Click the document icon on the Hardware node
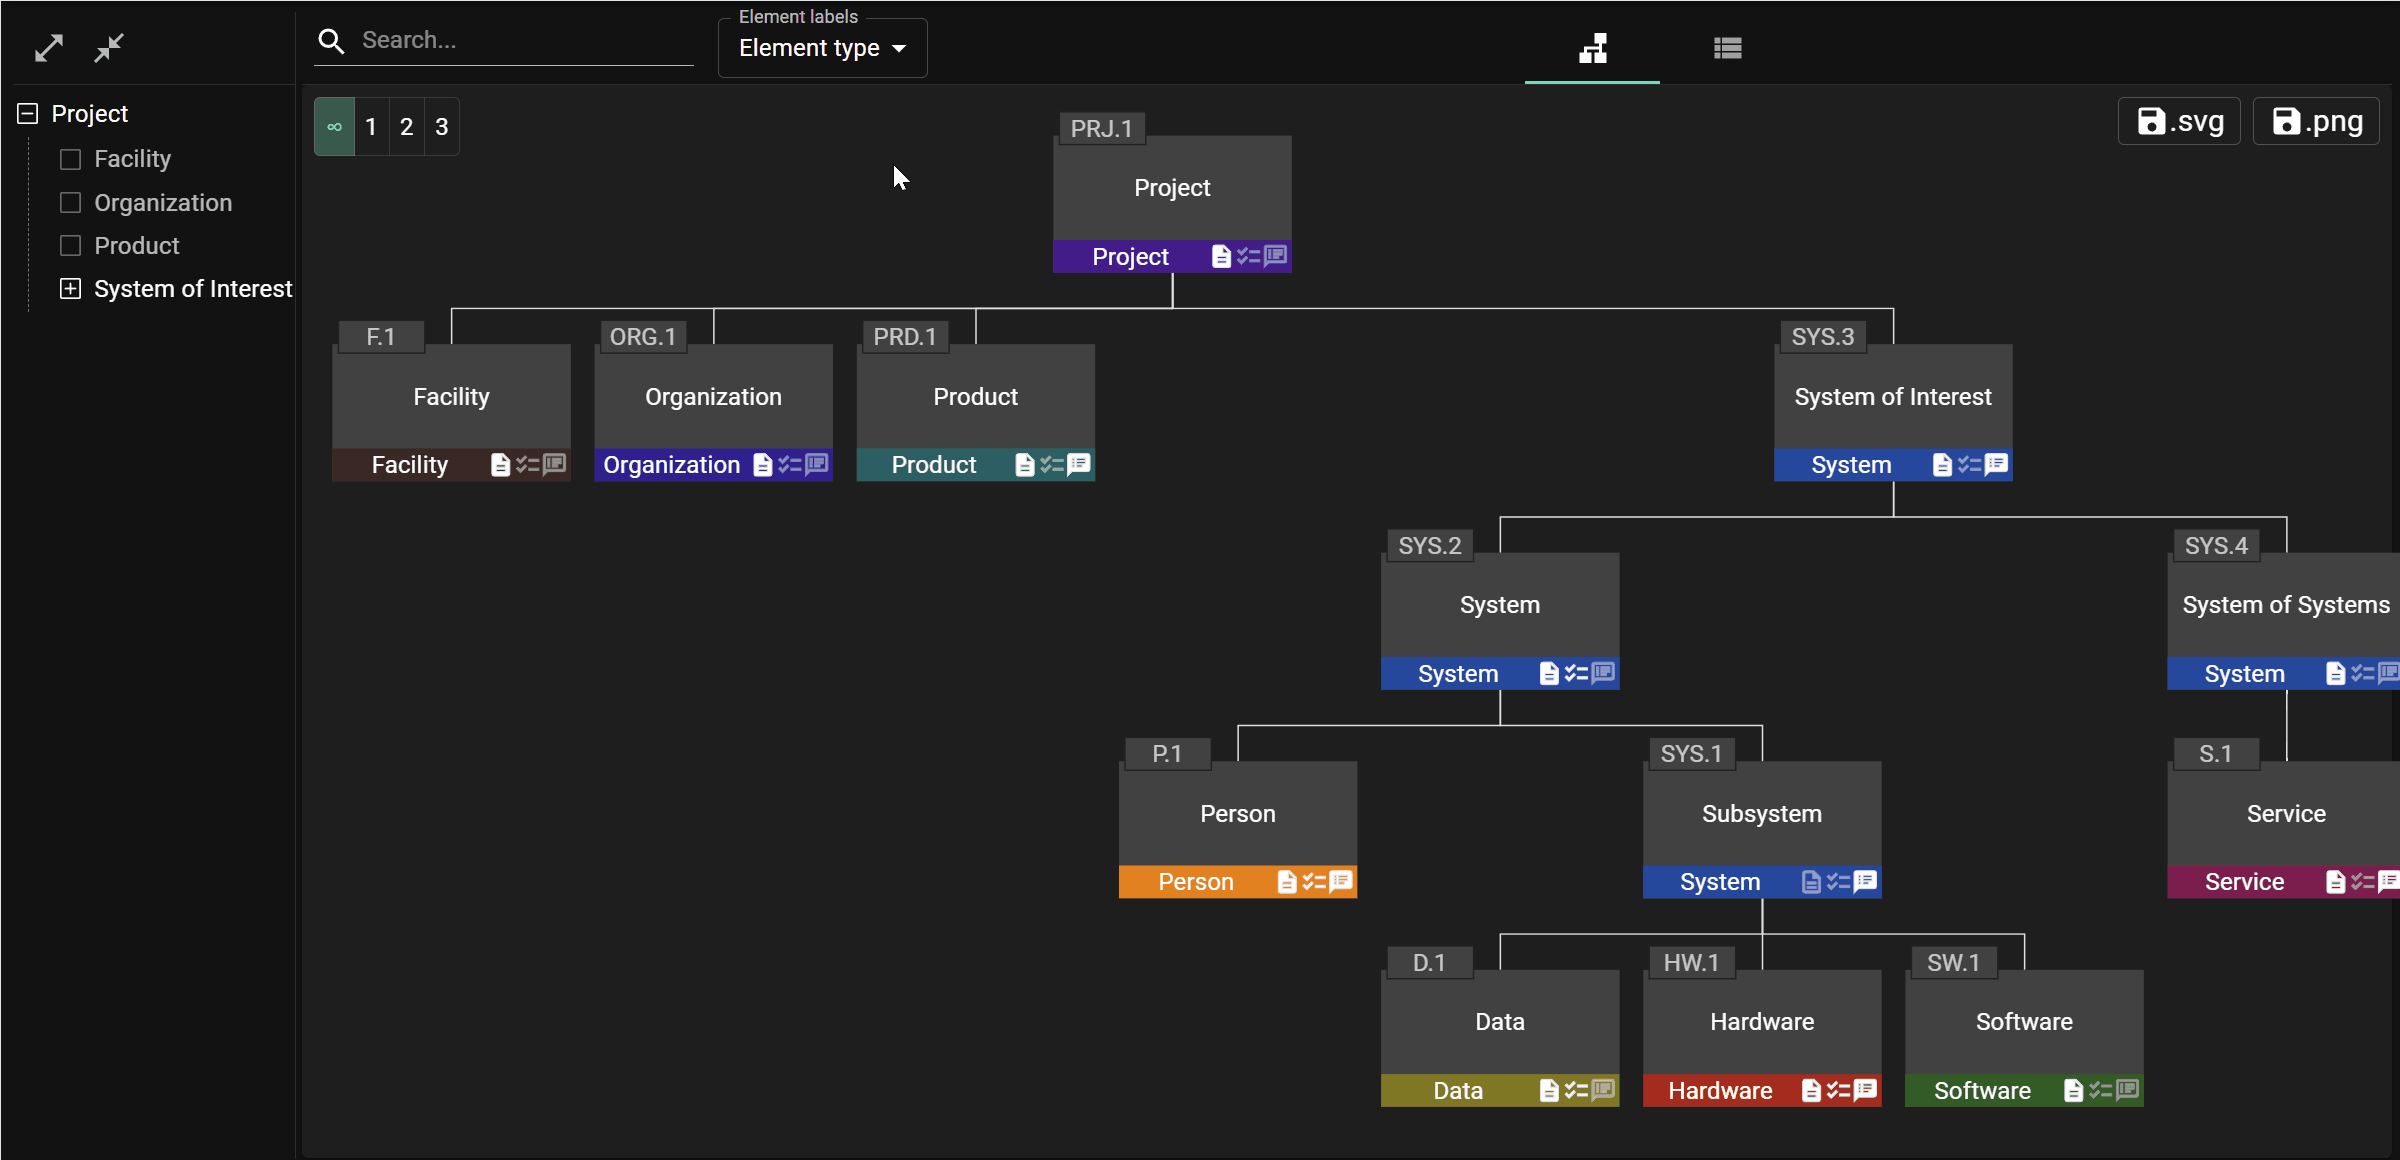 click(x=1811, y=1090)
